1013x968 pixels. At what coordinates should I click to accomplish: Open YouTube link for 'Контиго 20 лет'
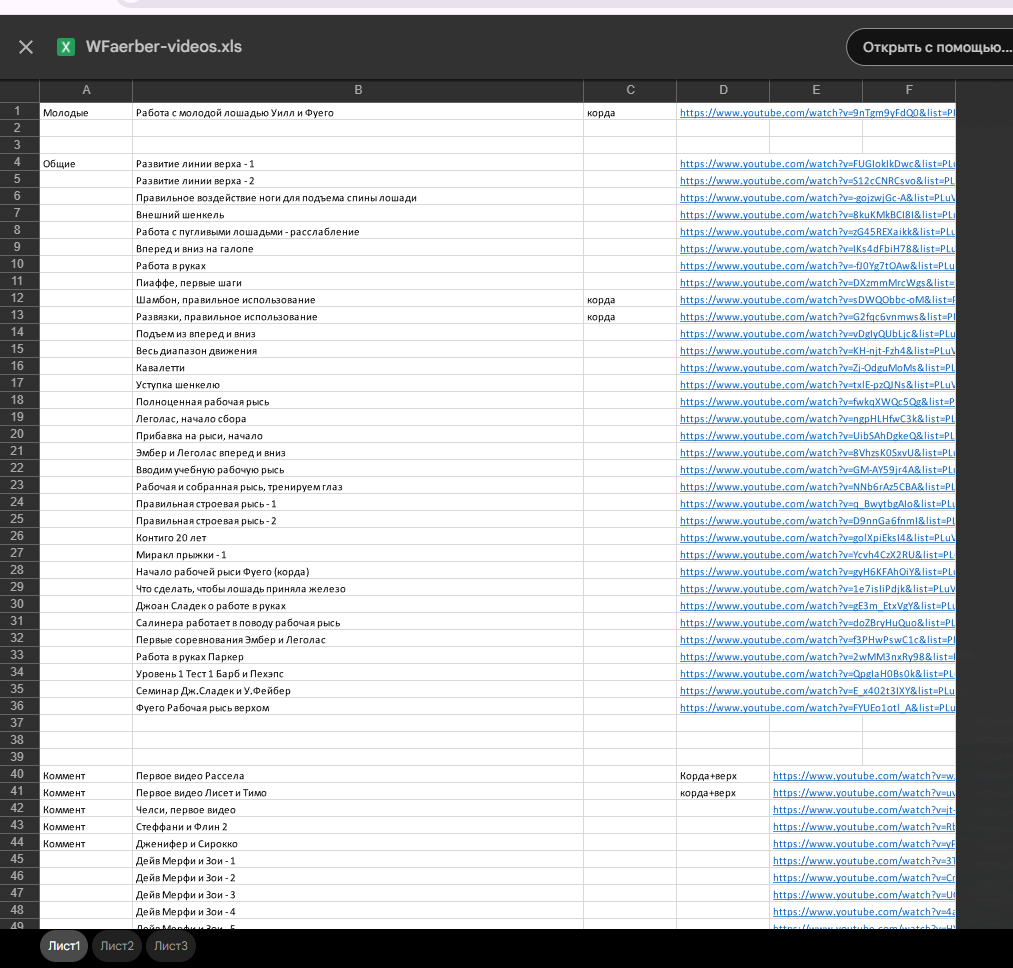pos(817,538)
